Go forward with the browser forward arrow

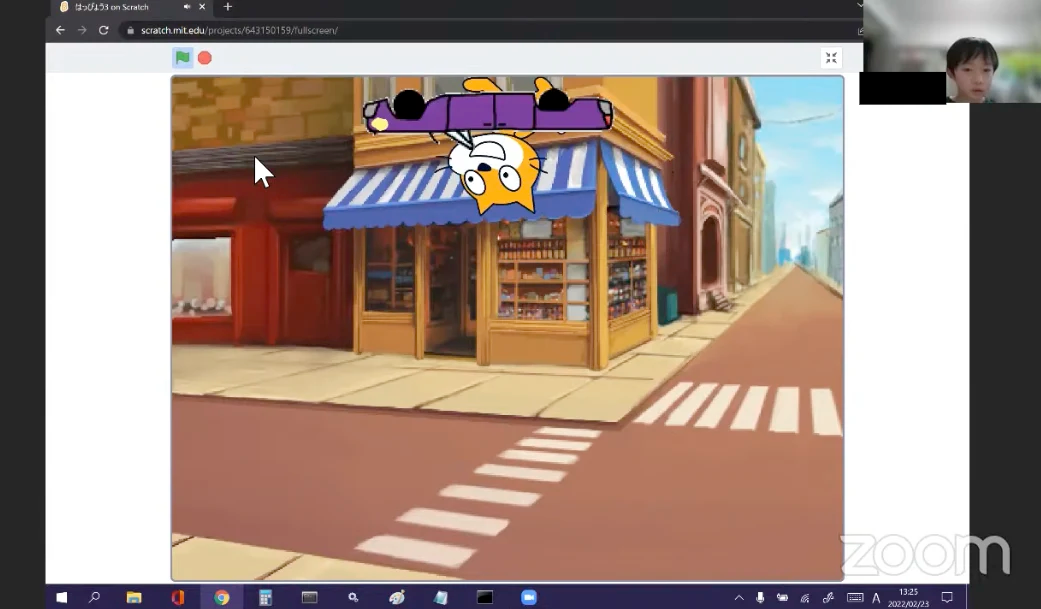pos(82,30)
